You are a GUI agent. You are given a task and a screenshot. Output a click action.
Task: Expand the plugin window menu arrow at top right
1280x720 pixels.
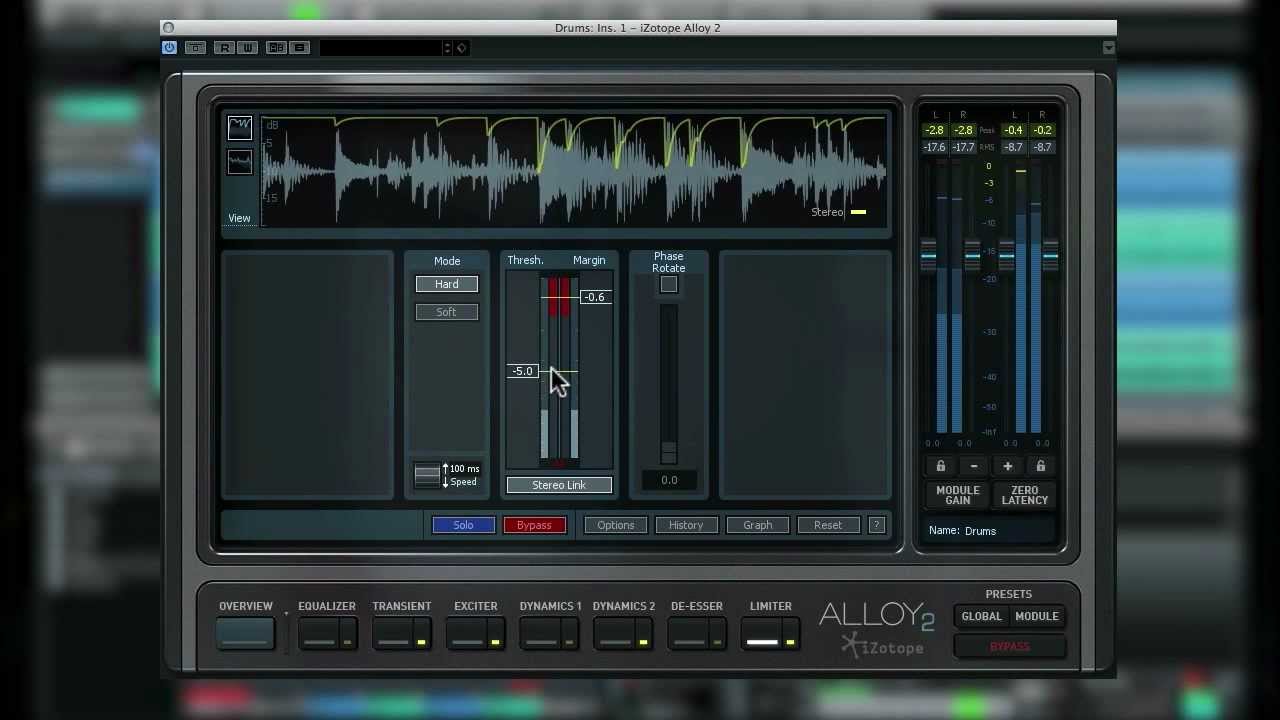pyautogui.click(x=1108, y=48)
